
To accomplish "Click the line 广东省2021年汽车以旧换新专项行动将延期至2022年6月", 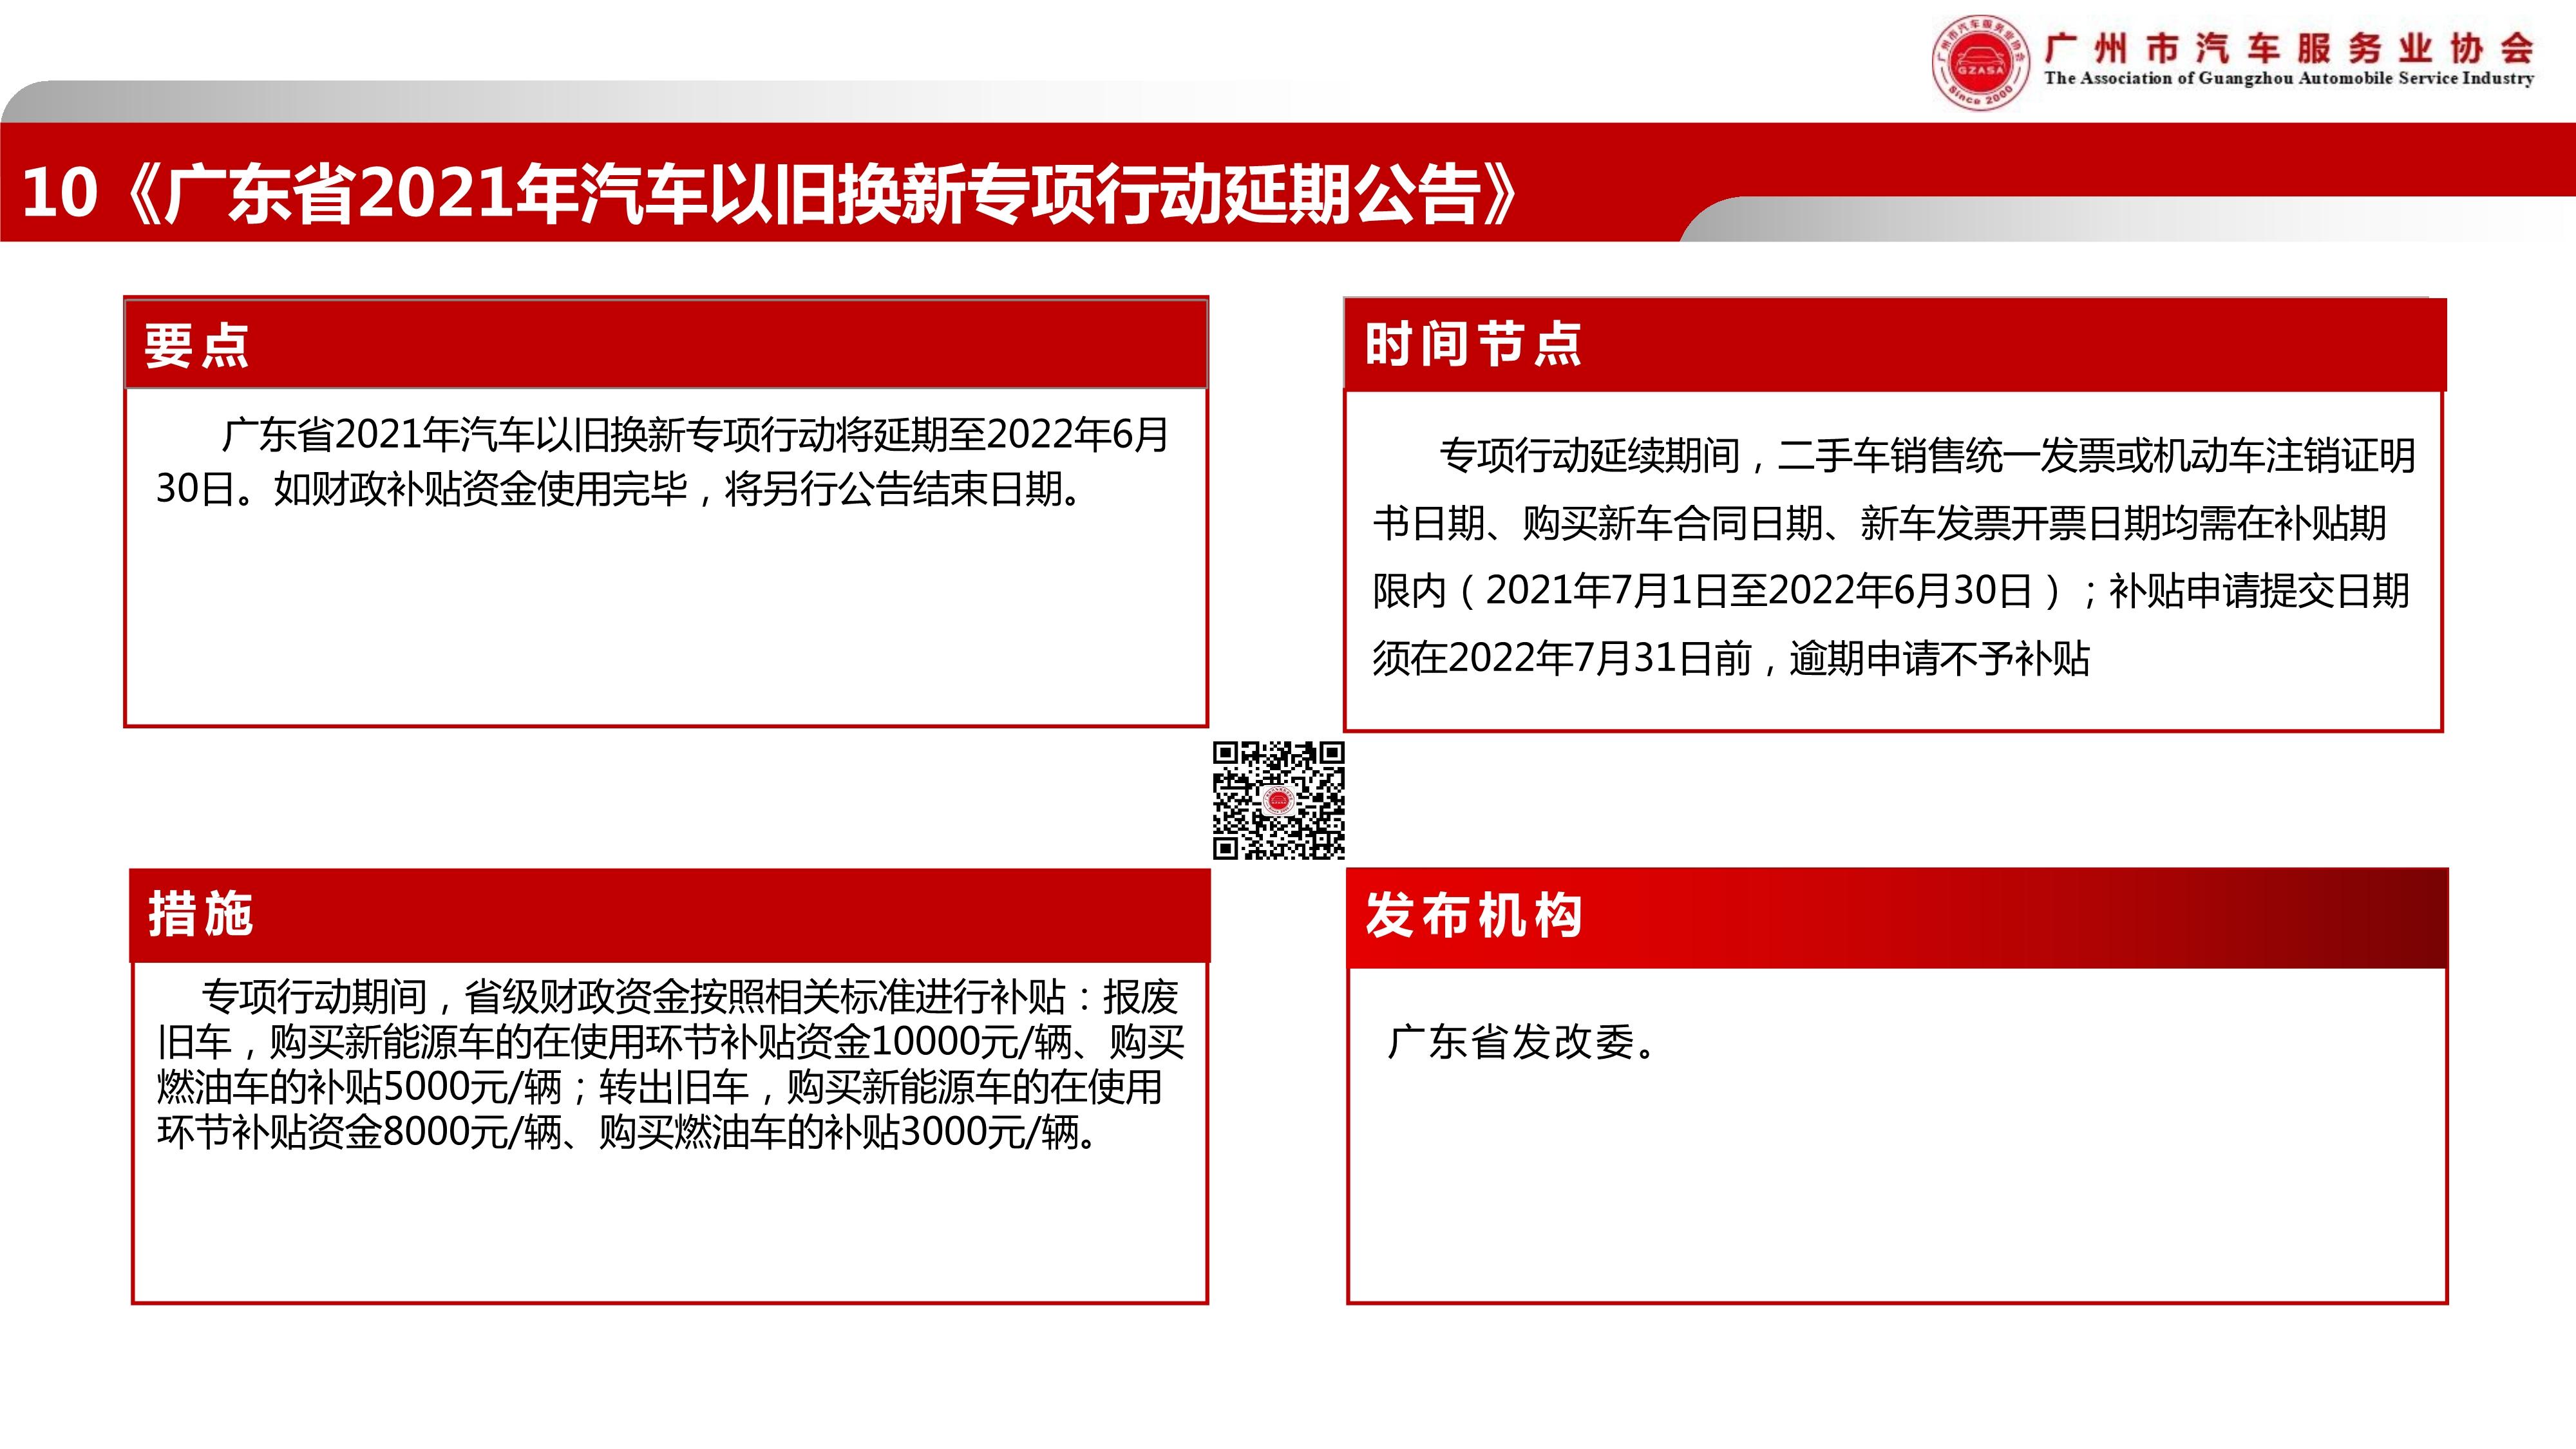I will (695, 434).
